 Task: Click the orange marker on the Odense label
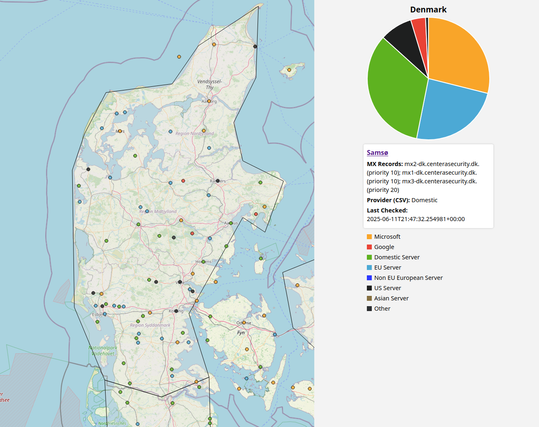click(x=244, y=322)
